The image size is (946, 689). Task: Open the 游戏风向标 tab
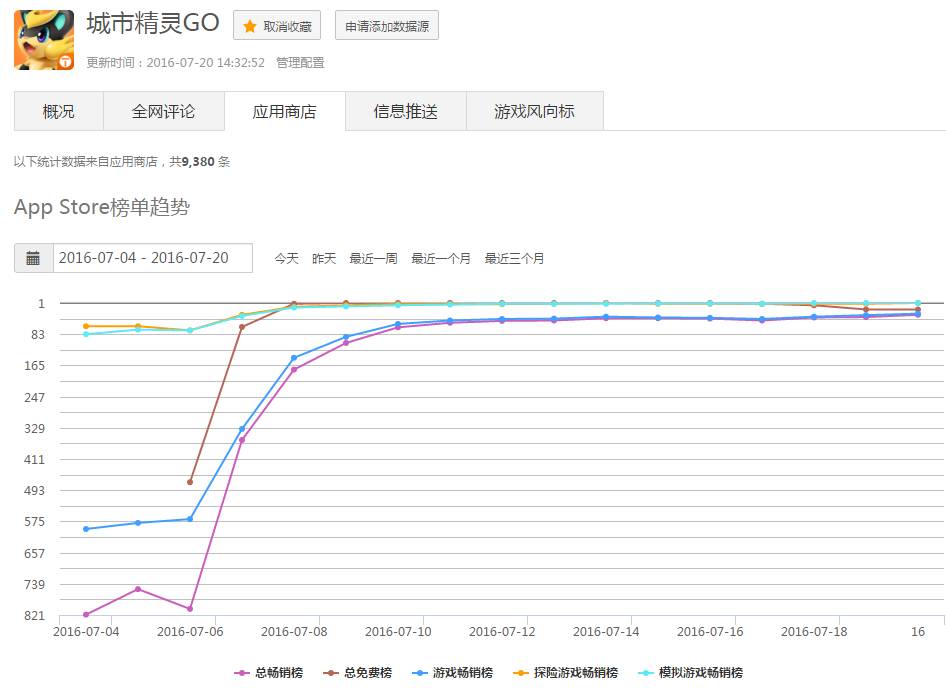pyautogui.click(x=535, y=111)
